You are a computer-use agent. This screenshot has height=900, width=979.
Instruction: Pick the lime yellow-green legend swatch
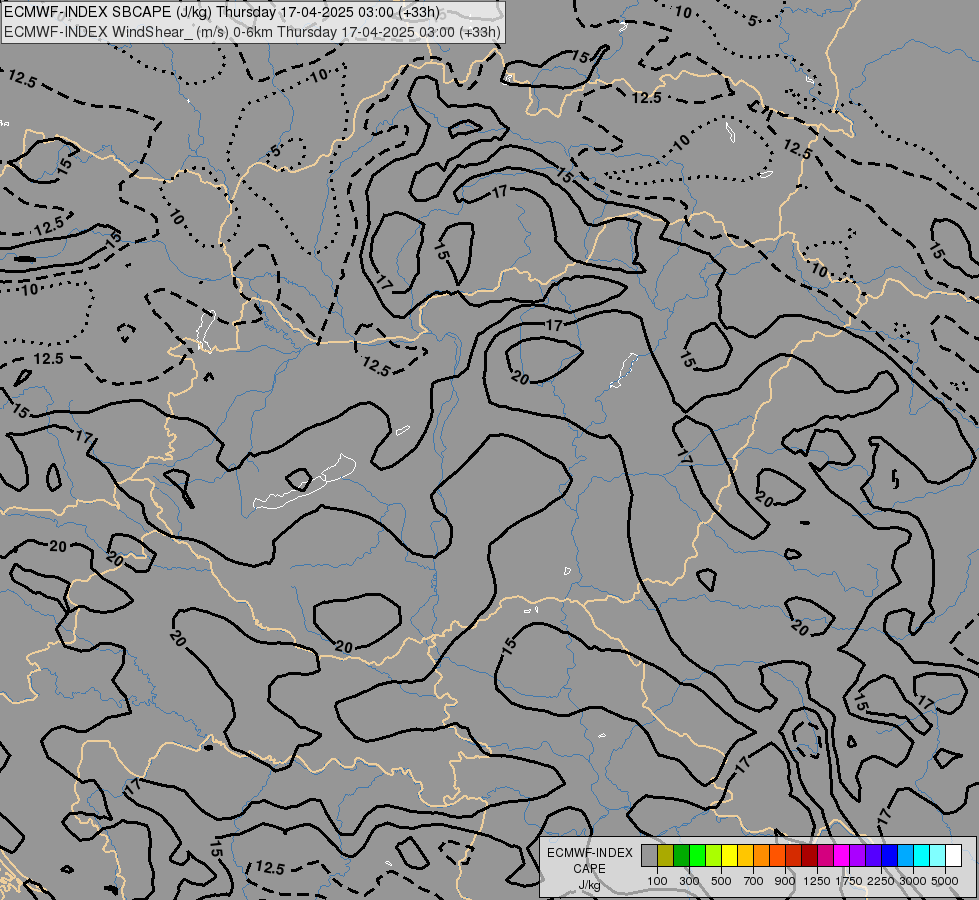tap(714, 856)
